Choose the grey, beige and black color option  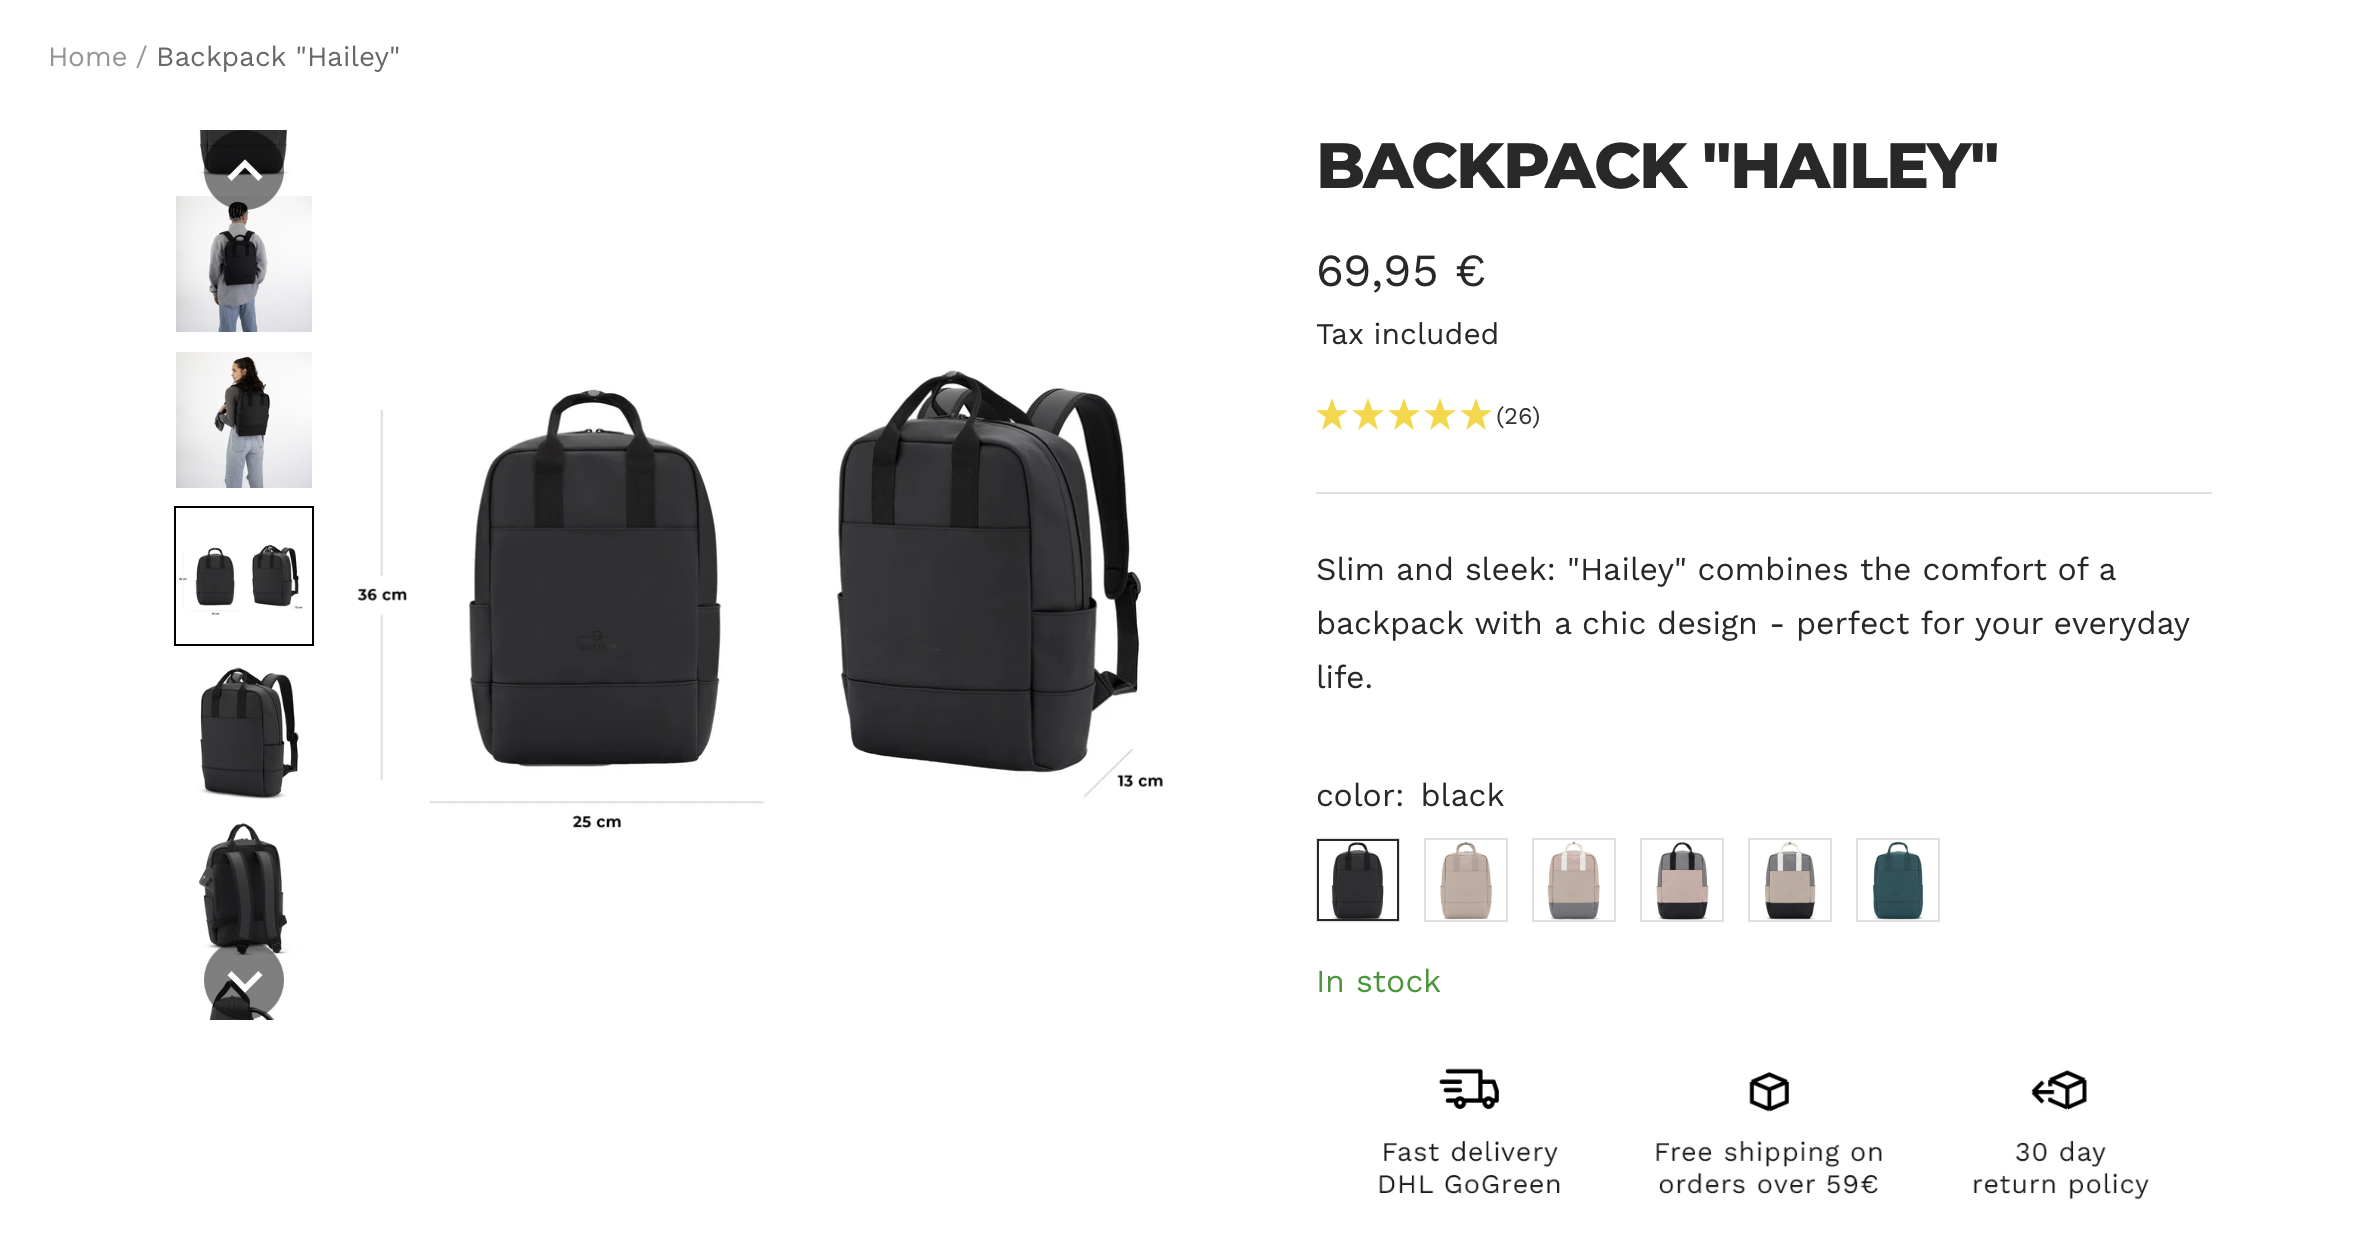click(1789, 880)
